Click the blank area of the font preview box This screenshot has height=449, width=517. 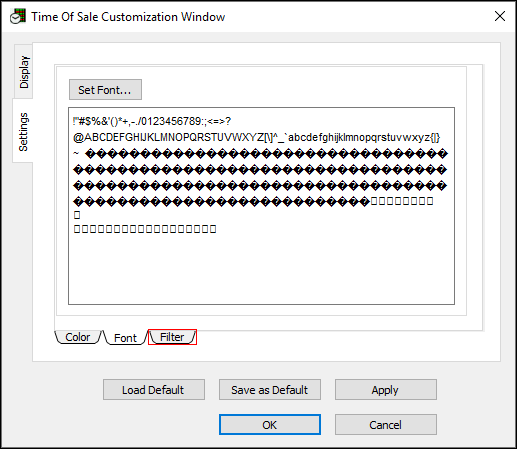tap(261, 268)
